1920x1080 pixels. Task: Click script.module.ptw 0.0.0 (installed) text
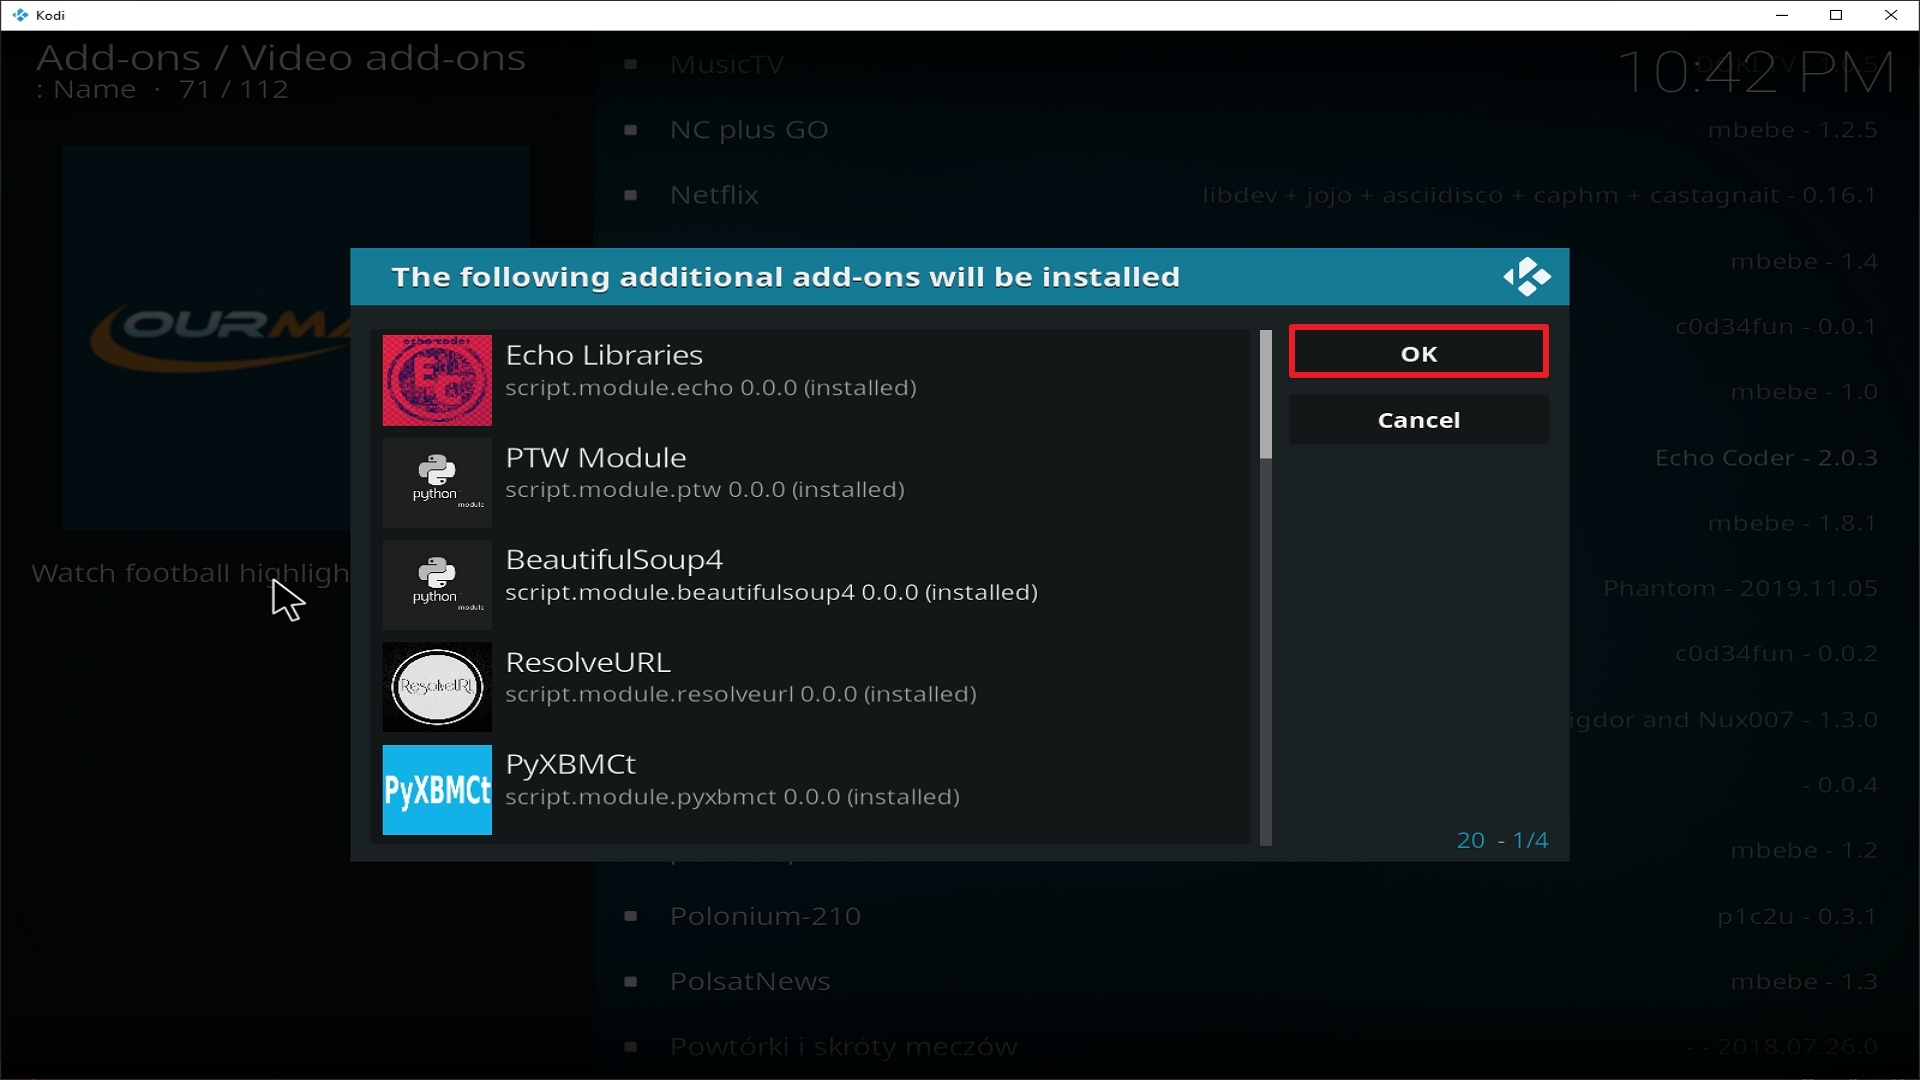click(x=705, y=490)
